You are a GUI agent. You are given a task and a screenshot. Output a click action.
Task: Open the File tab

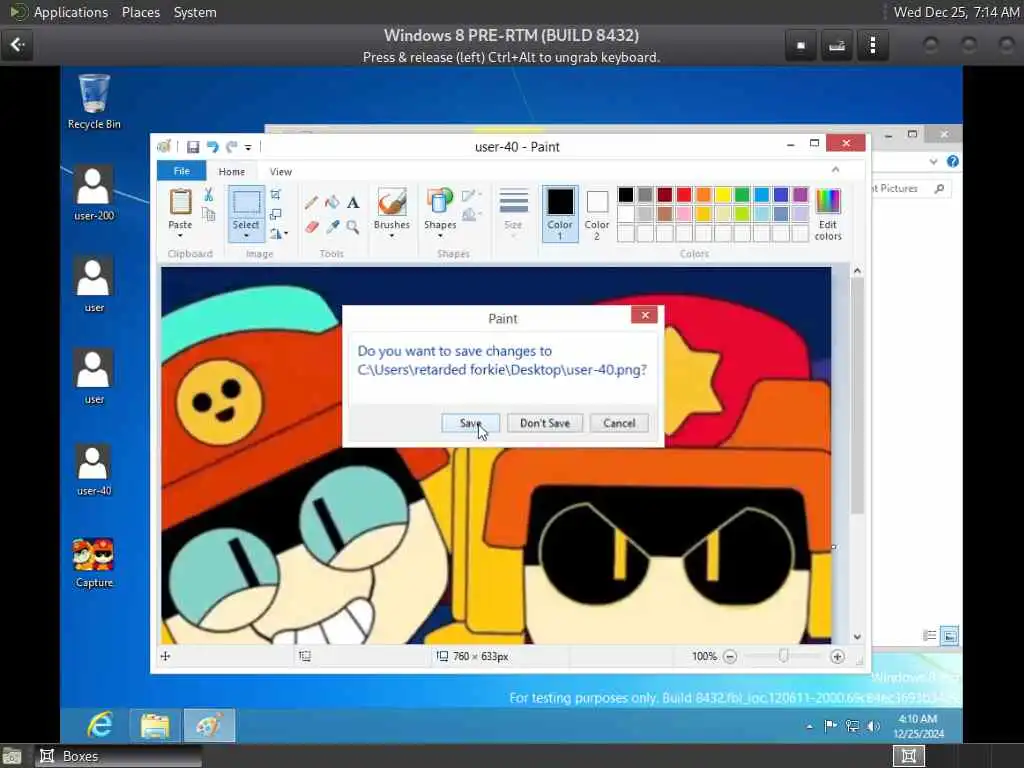182,170
